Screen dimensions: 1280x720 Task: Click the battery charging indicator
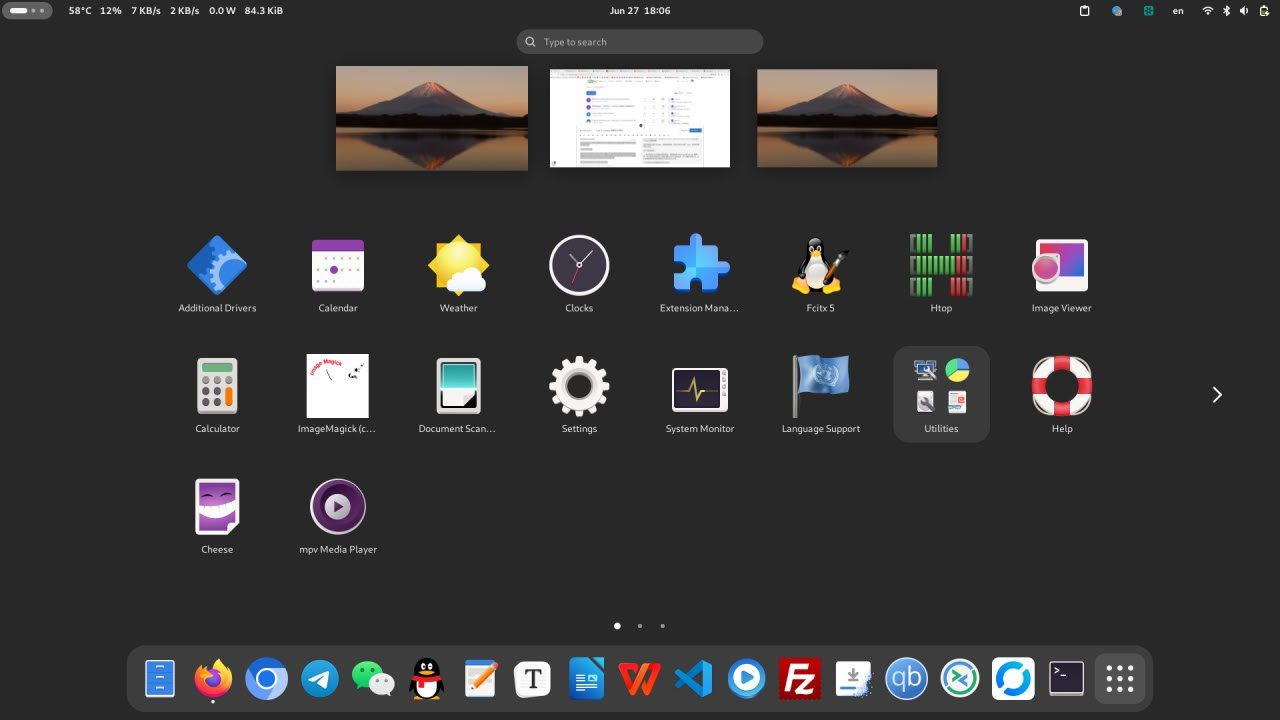click(1263, 10)
